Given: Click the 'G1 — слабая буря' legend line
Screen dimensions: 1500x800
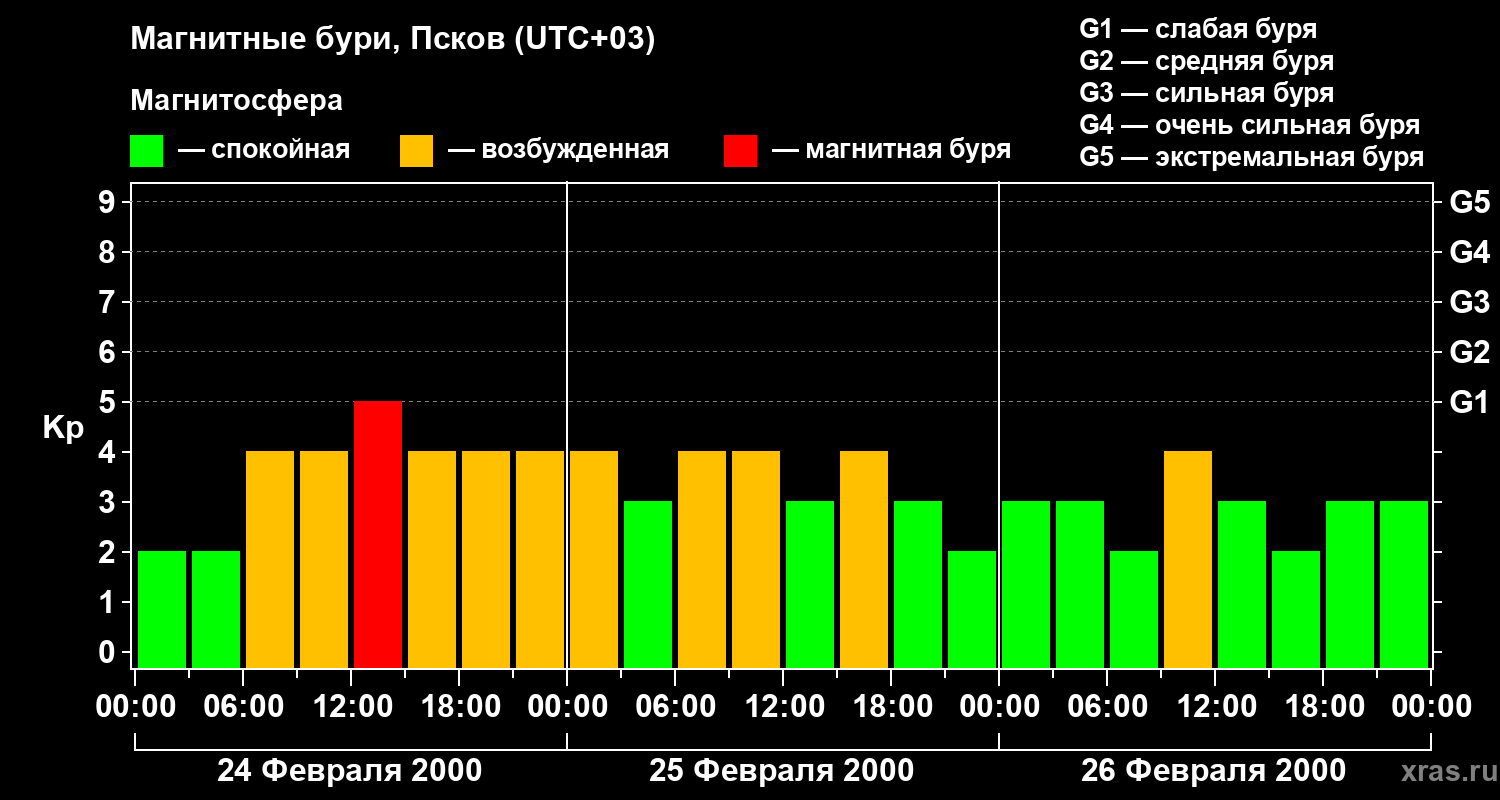Looking at the screenshot, I should (x=1198, y=29).
